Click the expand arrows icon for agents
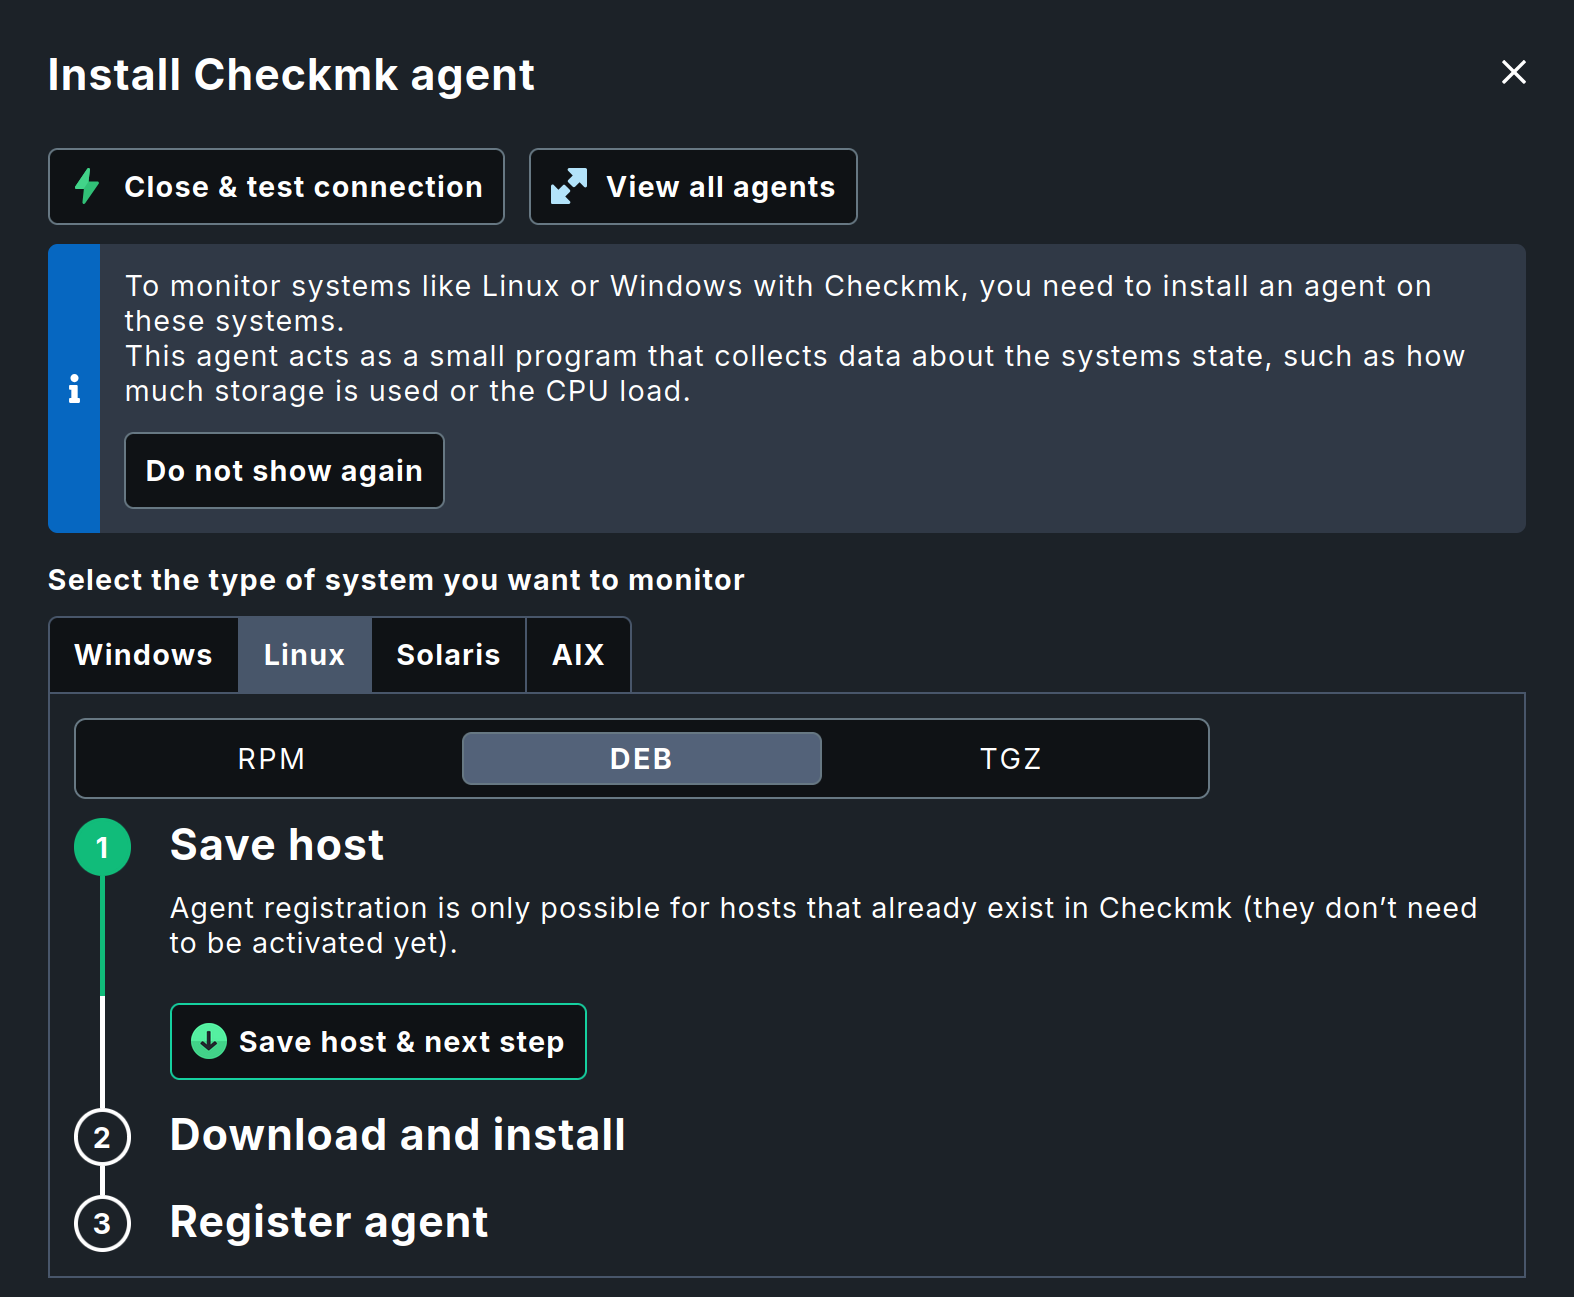 click(569, 186)
